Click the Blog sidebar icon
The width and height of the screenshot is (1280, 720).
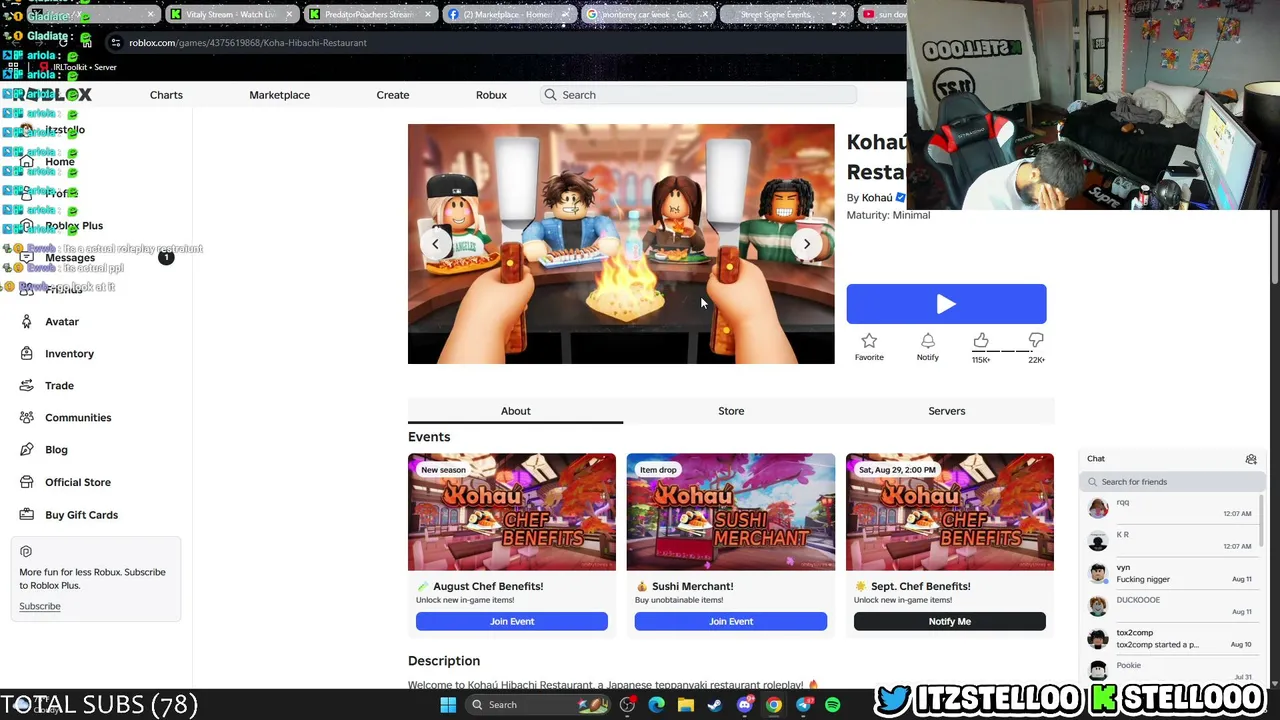pos(27,449)
